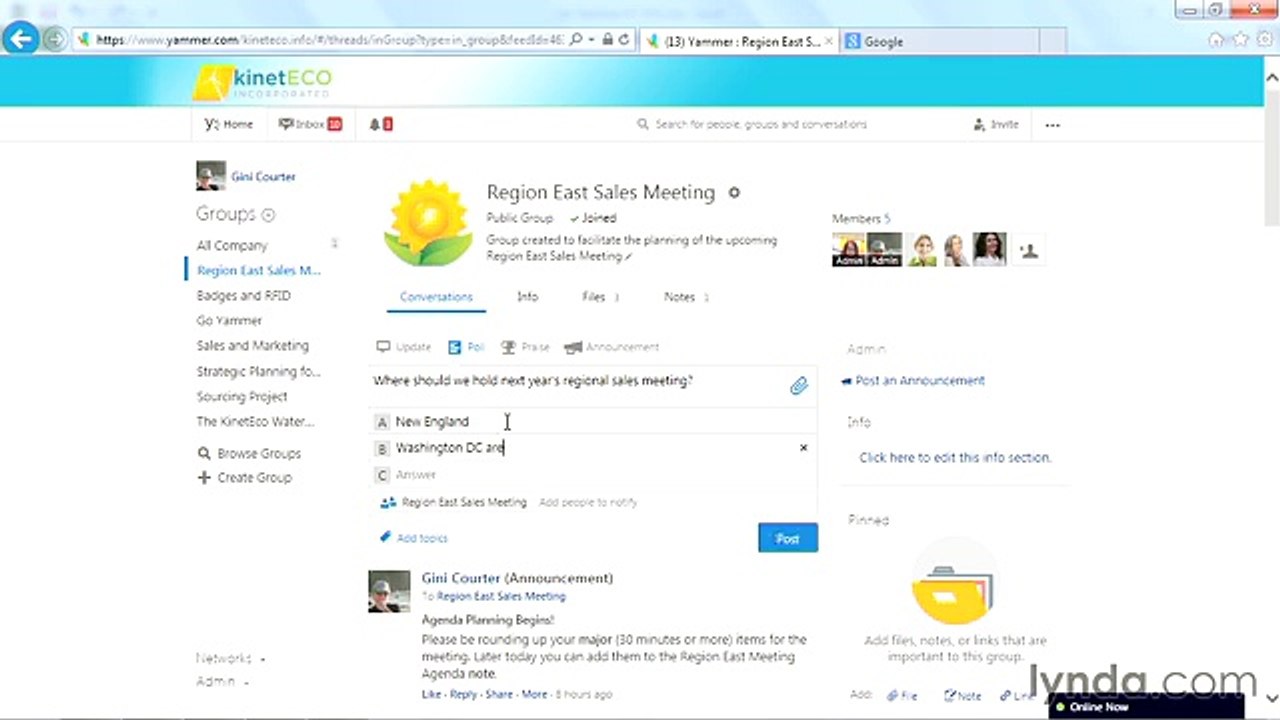Open Sales and Marketing group
1280x720 pixels.
[252, 346]
